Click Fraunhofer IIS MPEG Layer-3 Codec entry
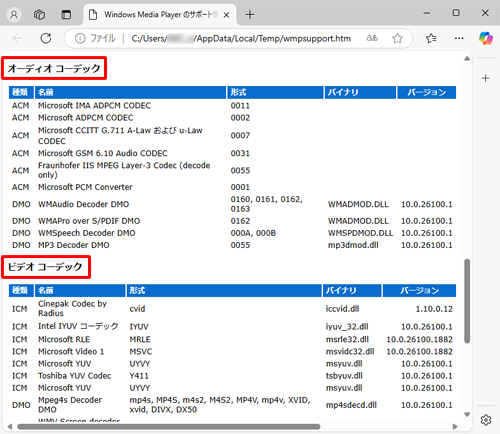This screenshot has height=434, width=500. tap(124, 170)
